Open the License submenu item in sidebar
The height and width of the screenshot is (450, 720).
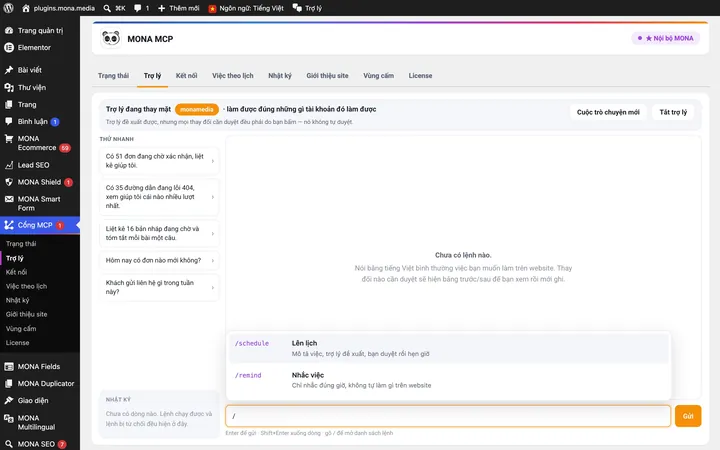coord(17,343)
